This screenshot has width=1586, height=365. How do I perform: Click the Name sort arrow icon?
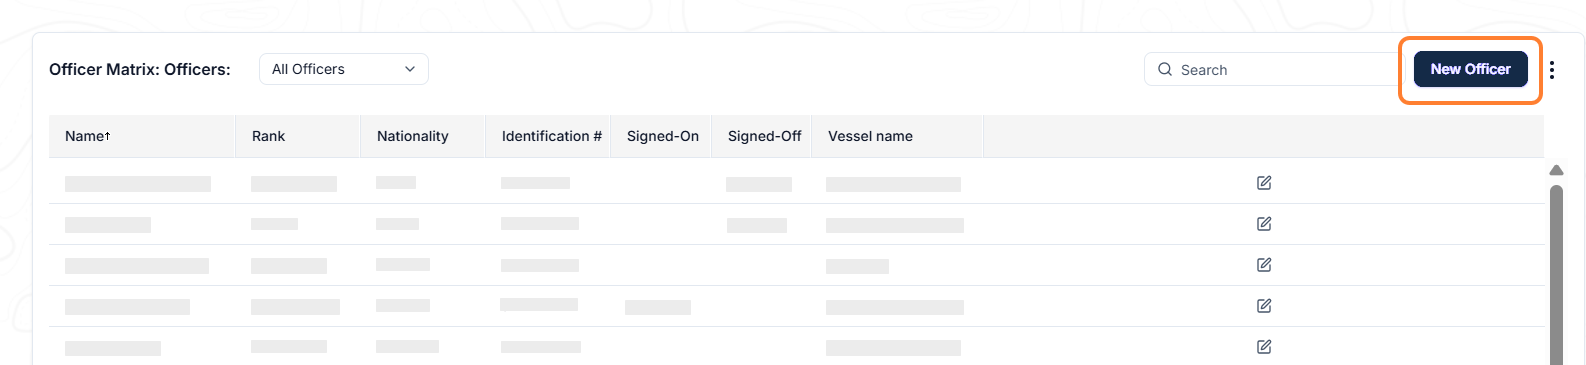tap(107, 136)
